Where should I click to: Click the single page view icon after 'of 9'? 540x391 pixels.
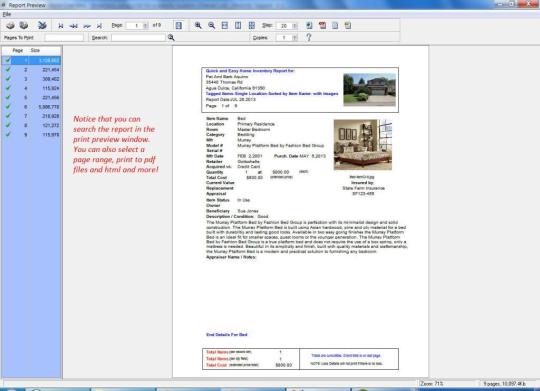(178, 25)
